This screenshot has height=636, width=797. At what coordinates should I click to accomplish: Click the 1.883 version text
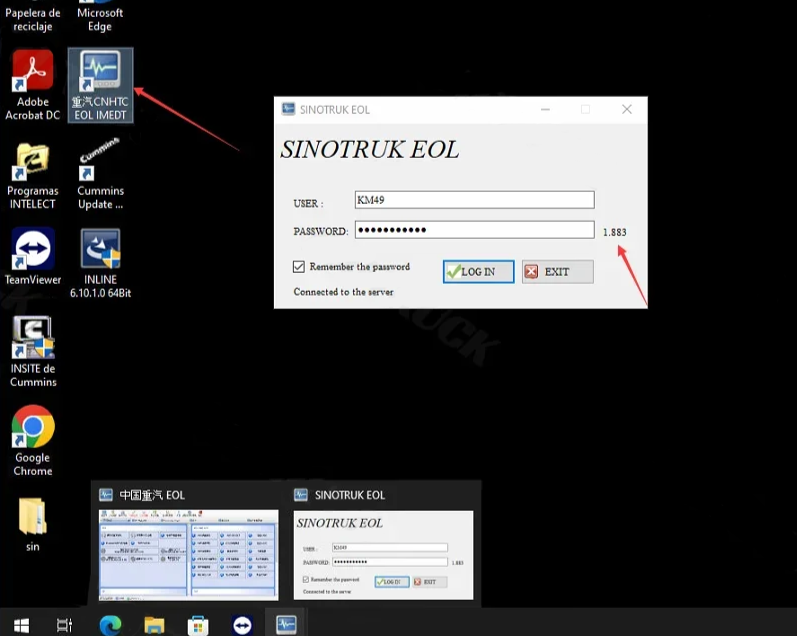tap(615, 232)
